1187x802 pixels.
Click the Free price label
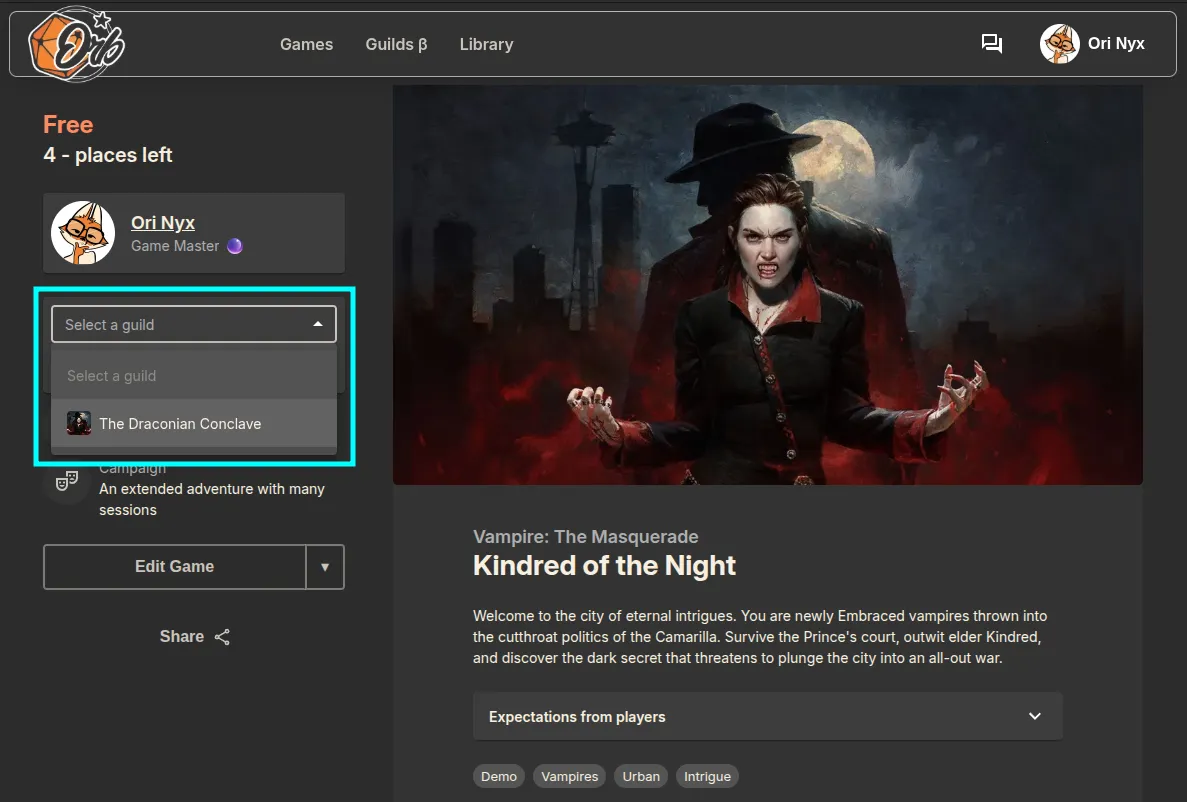[68, 124]
